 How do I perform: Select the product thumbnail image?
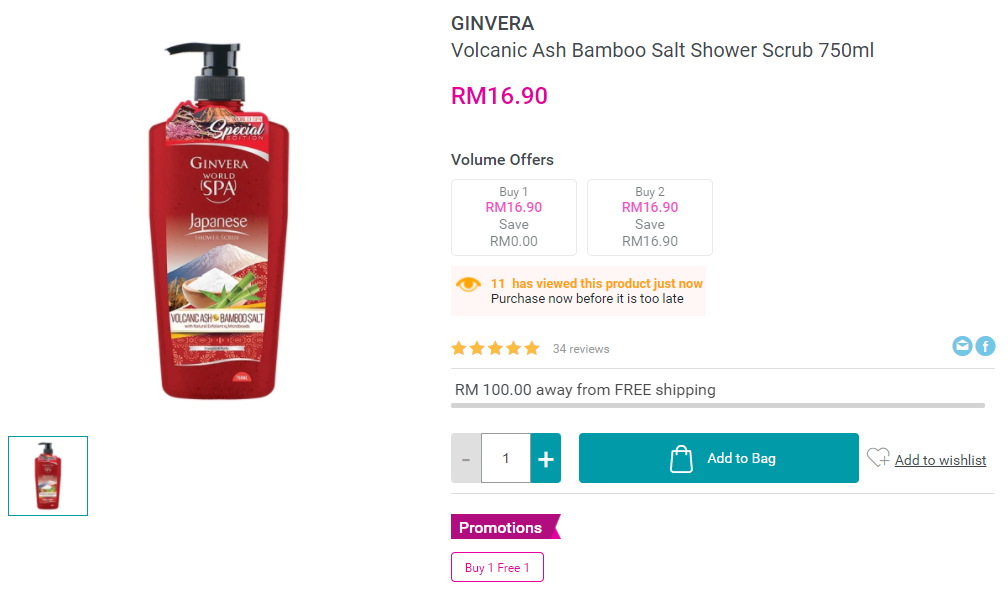[48, 476]
